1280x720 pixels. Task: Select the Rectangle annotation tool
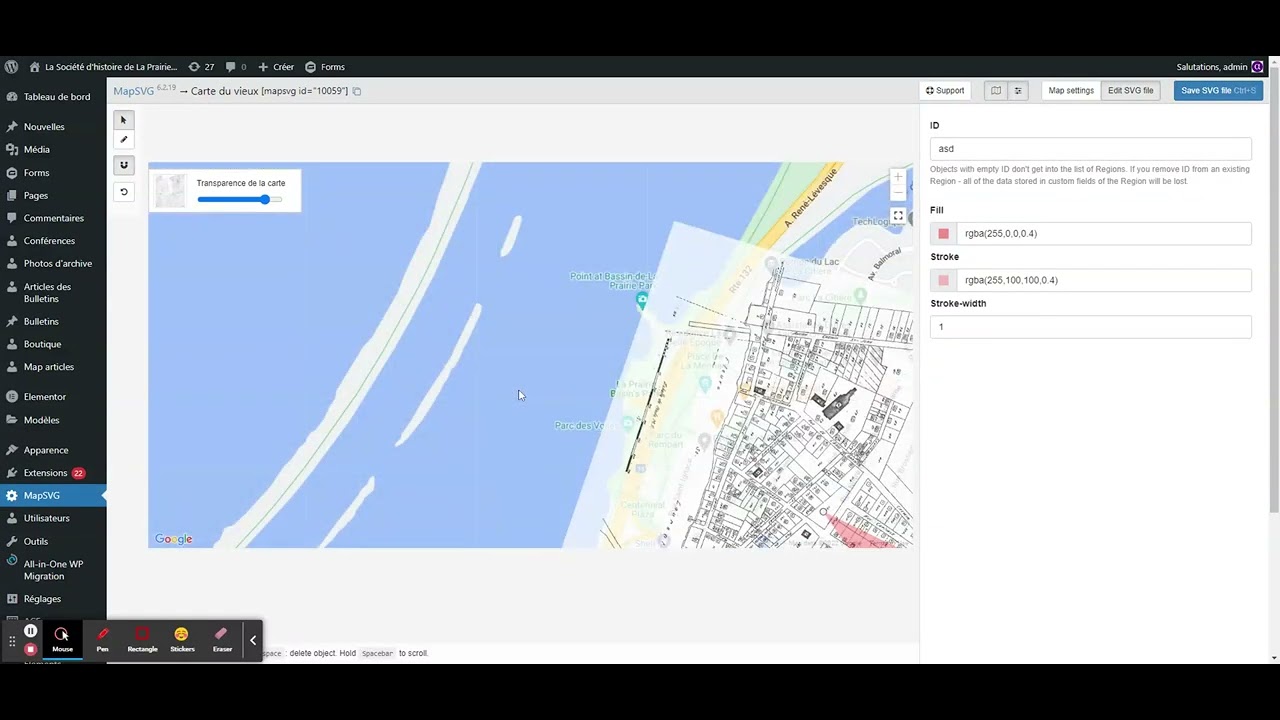(x=143, y=639)
